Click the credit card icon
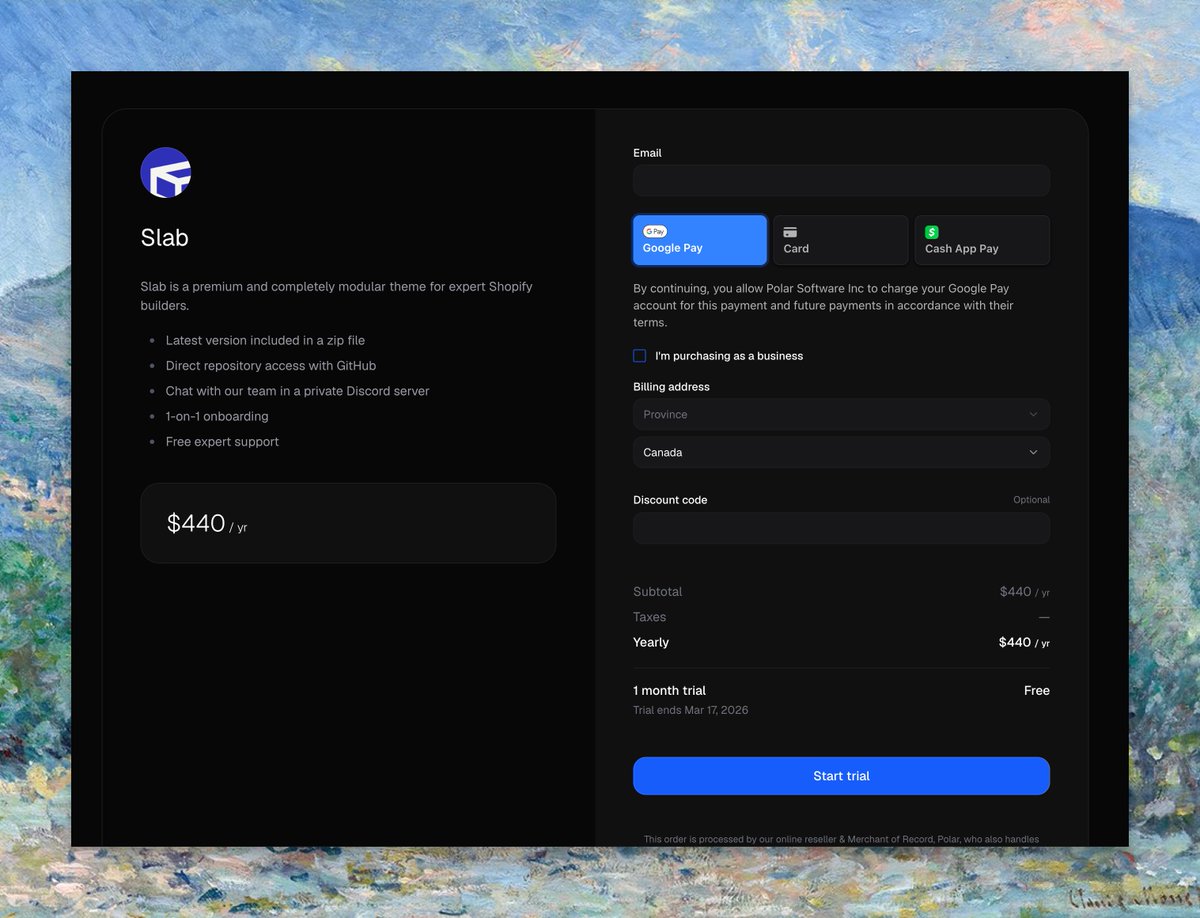Viewport: 1200px width, 918px height. [790, 232]
